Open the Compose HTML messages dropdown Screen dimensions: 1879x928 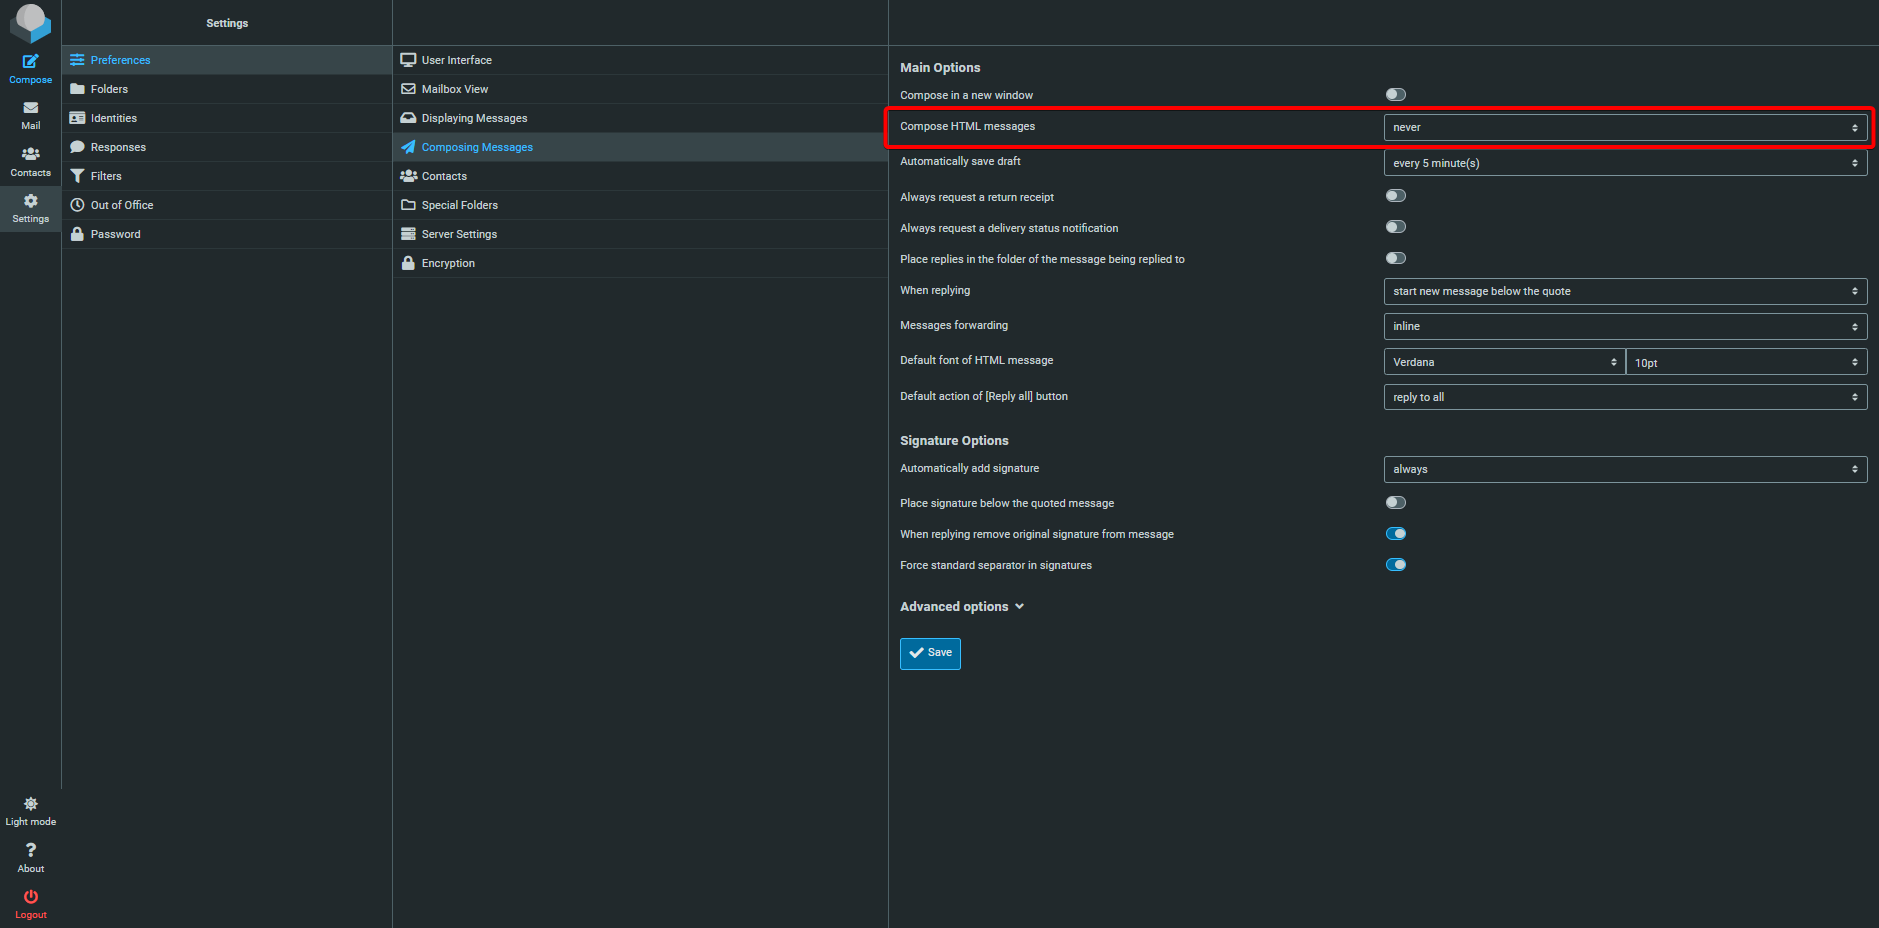1624,128
